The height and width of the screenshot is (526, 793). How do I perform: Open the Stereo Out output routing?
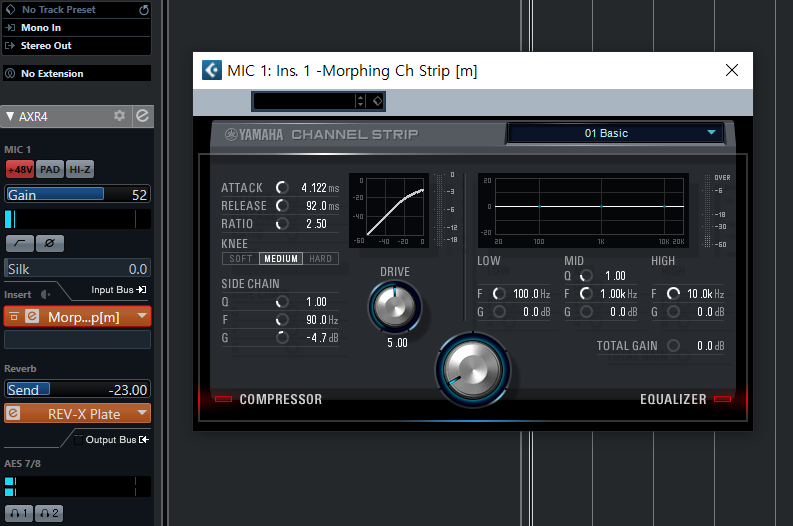(x=77, y=46)
